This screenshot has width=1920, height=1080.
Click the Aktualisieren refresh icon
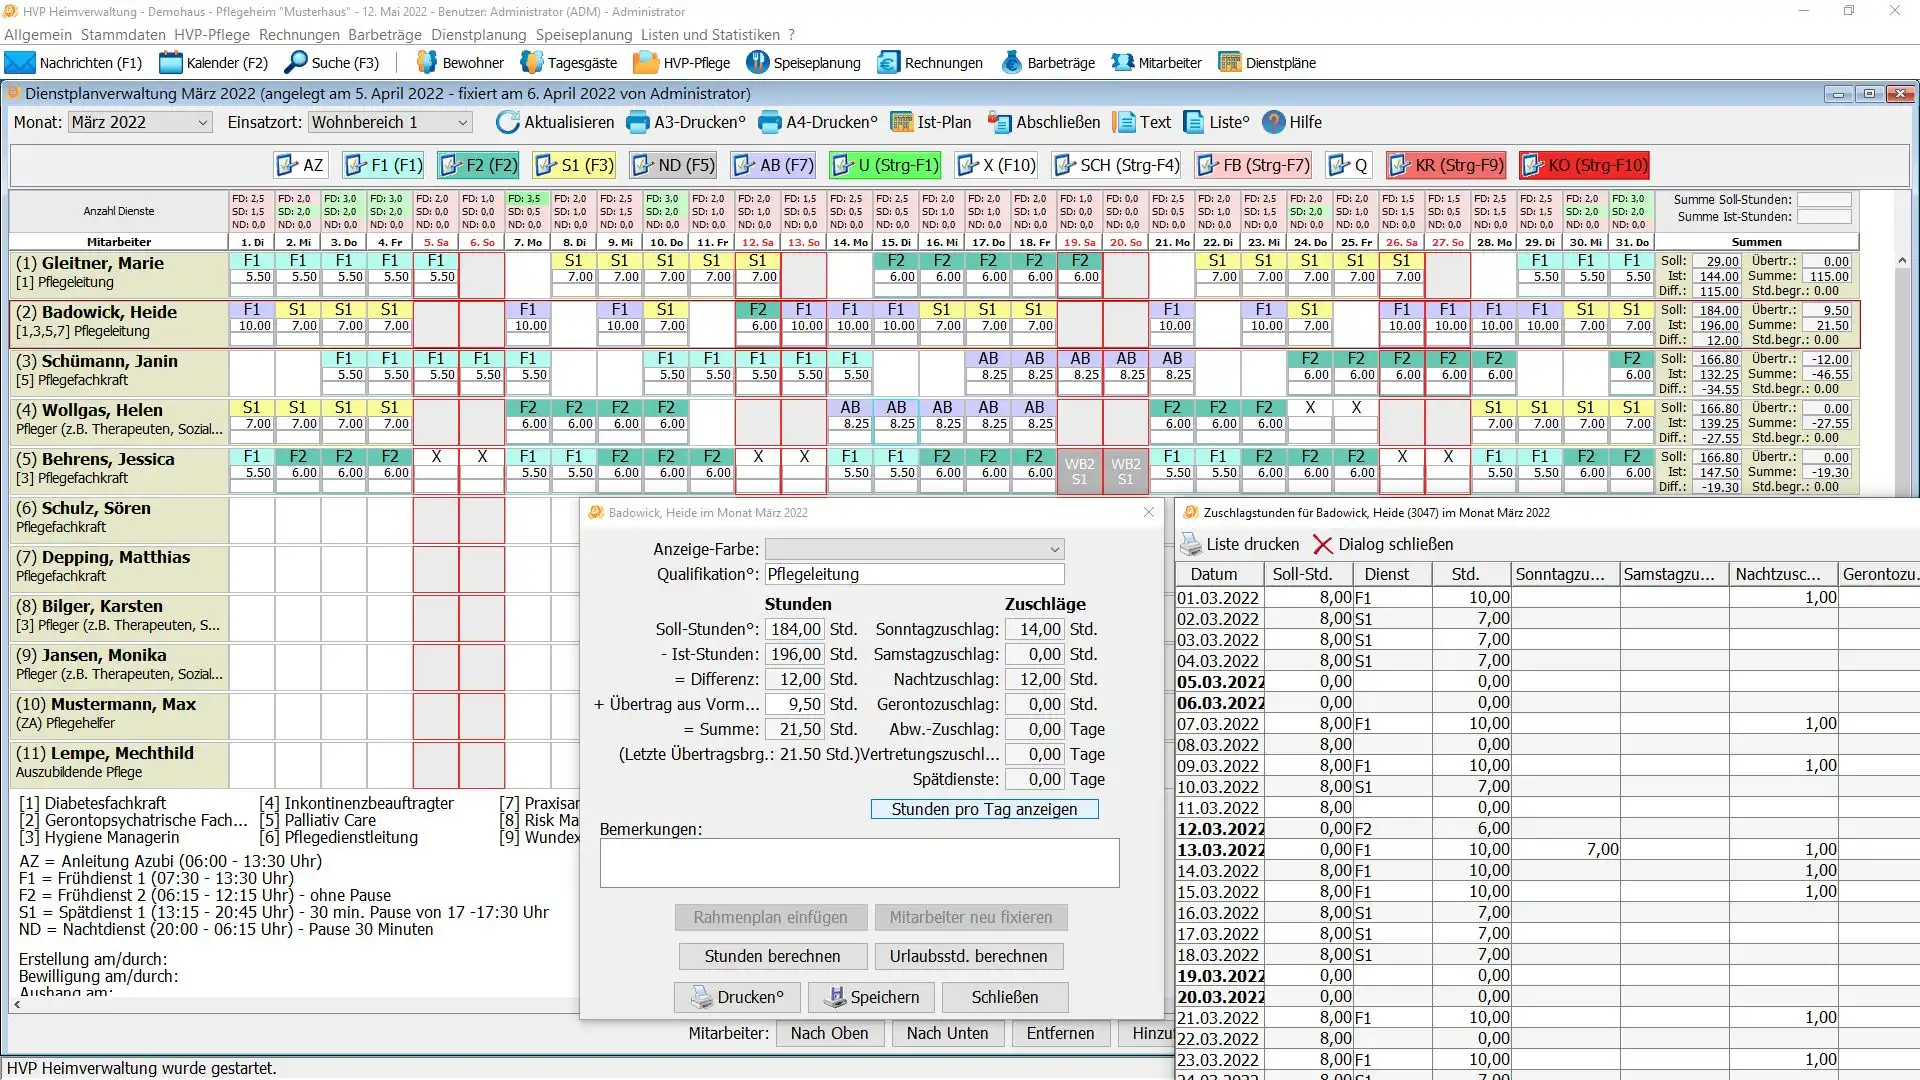(508, 122)
